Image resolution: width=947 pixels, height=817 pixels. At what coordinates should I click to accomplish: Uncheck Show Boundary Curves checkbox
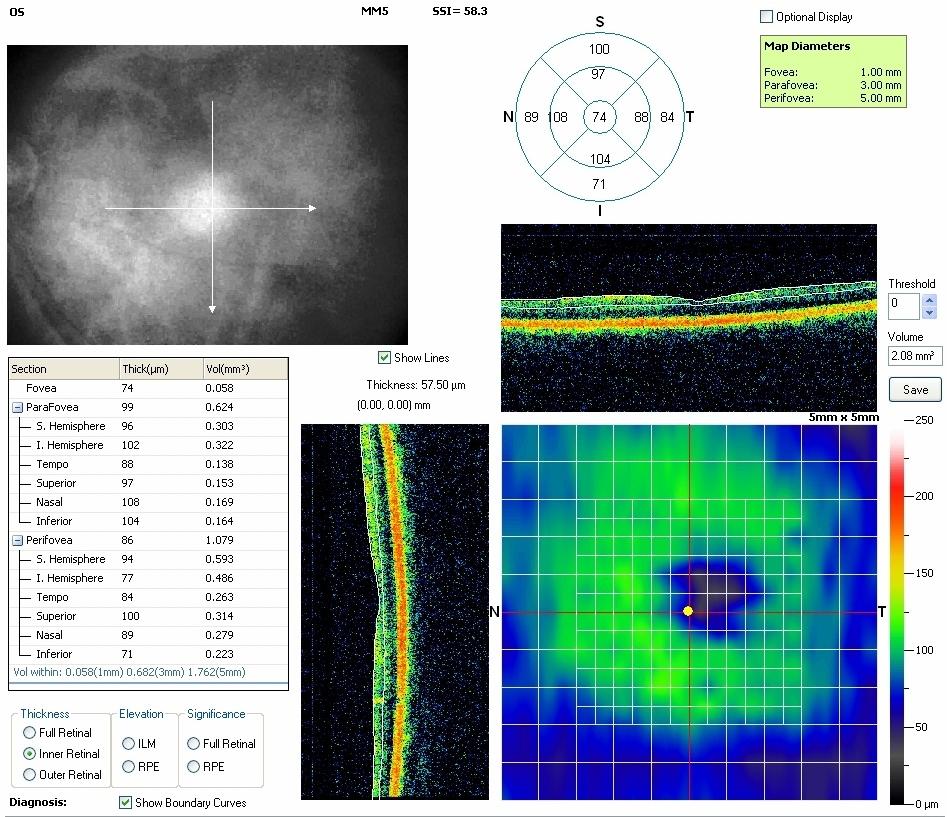125,802
